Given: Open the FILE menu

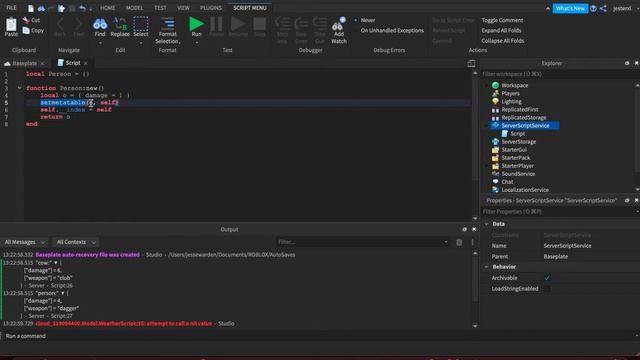Looking at the screenshot, I should [x=11, y=8].
